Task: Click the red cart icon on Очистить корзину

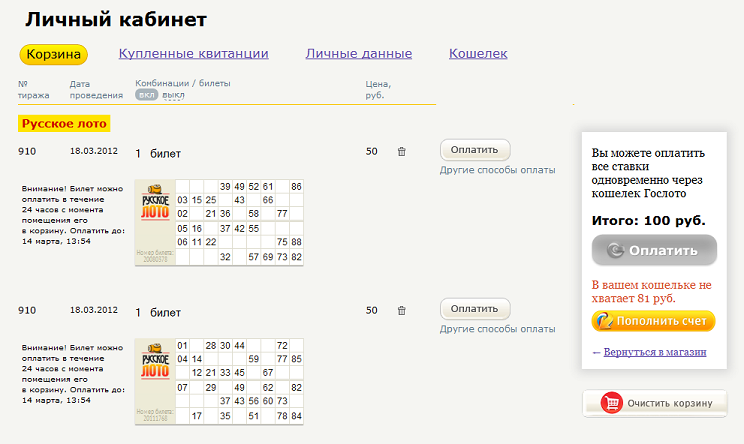Action: pyautogui.click(x=611, y=403)
